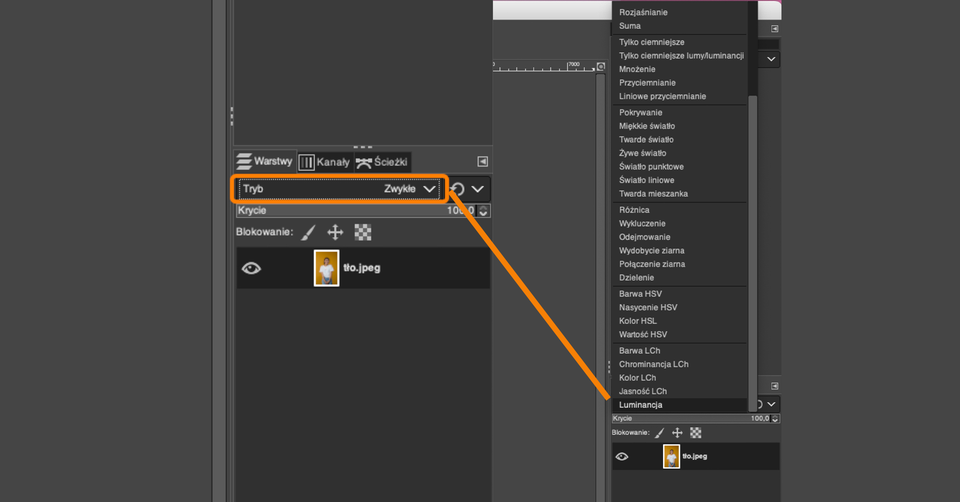This screenshot has width=960, height=502.
Task: Expand the chevron right of the reset mode icon
Action: click(x=478, y=189)
